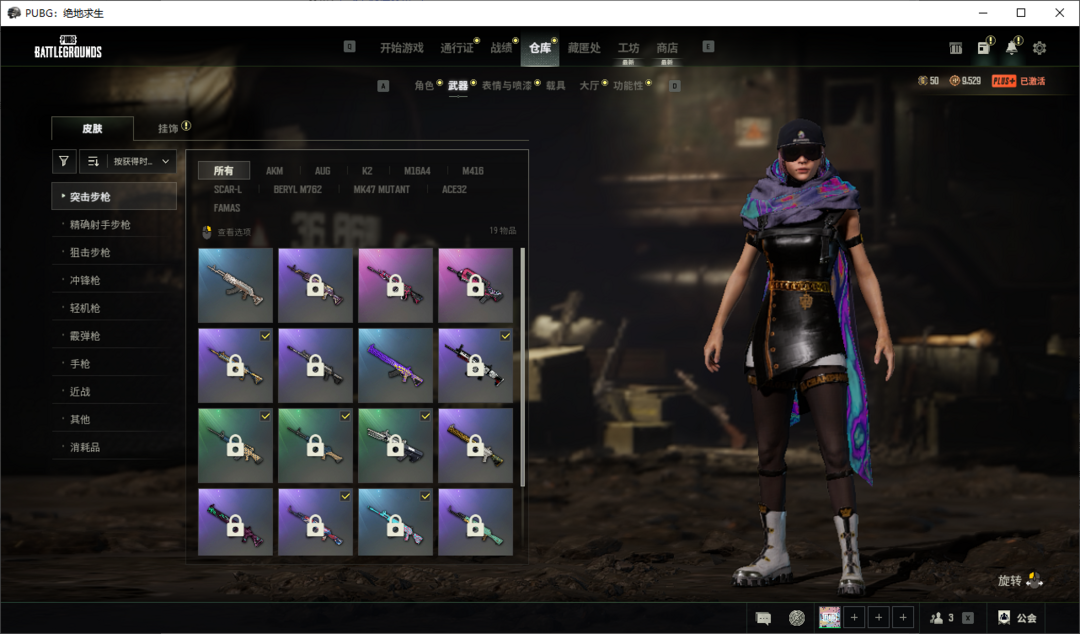This screenshot has height=634, width=1080.
Task: Click the last plus team slot
Action: tap(903, 617)
